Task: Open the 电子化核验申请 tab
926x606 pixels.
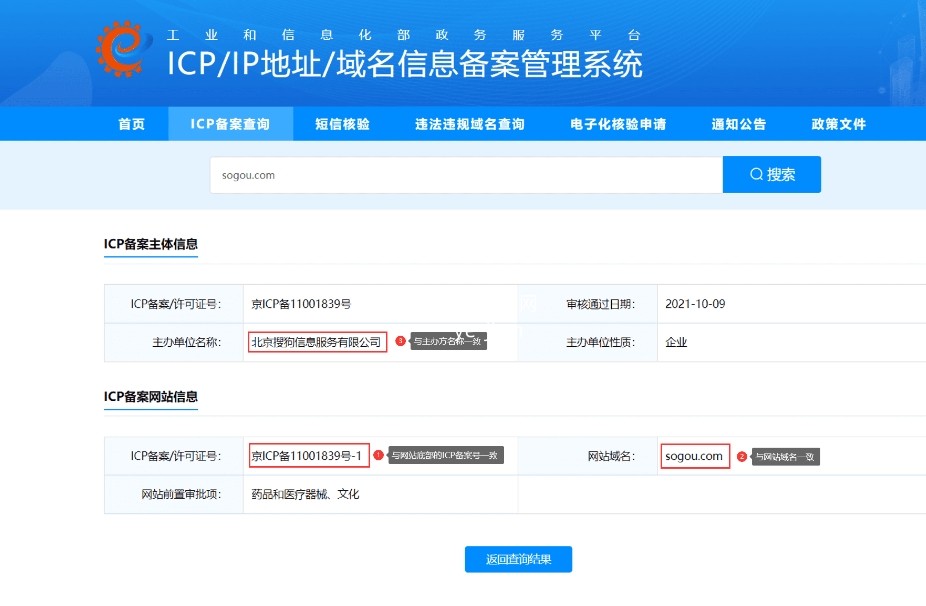Action: coord(618,124)
